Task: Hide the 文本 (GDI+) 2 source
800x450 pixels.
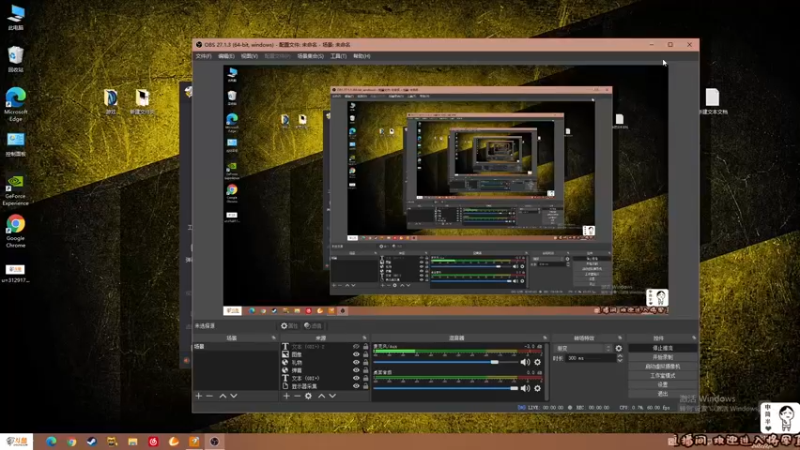Action: click(356, 346)
